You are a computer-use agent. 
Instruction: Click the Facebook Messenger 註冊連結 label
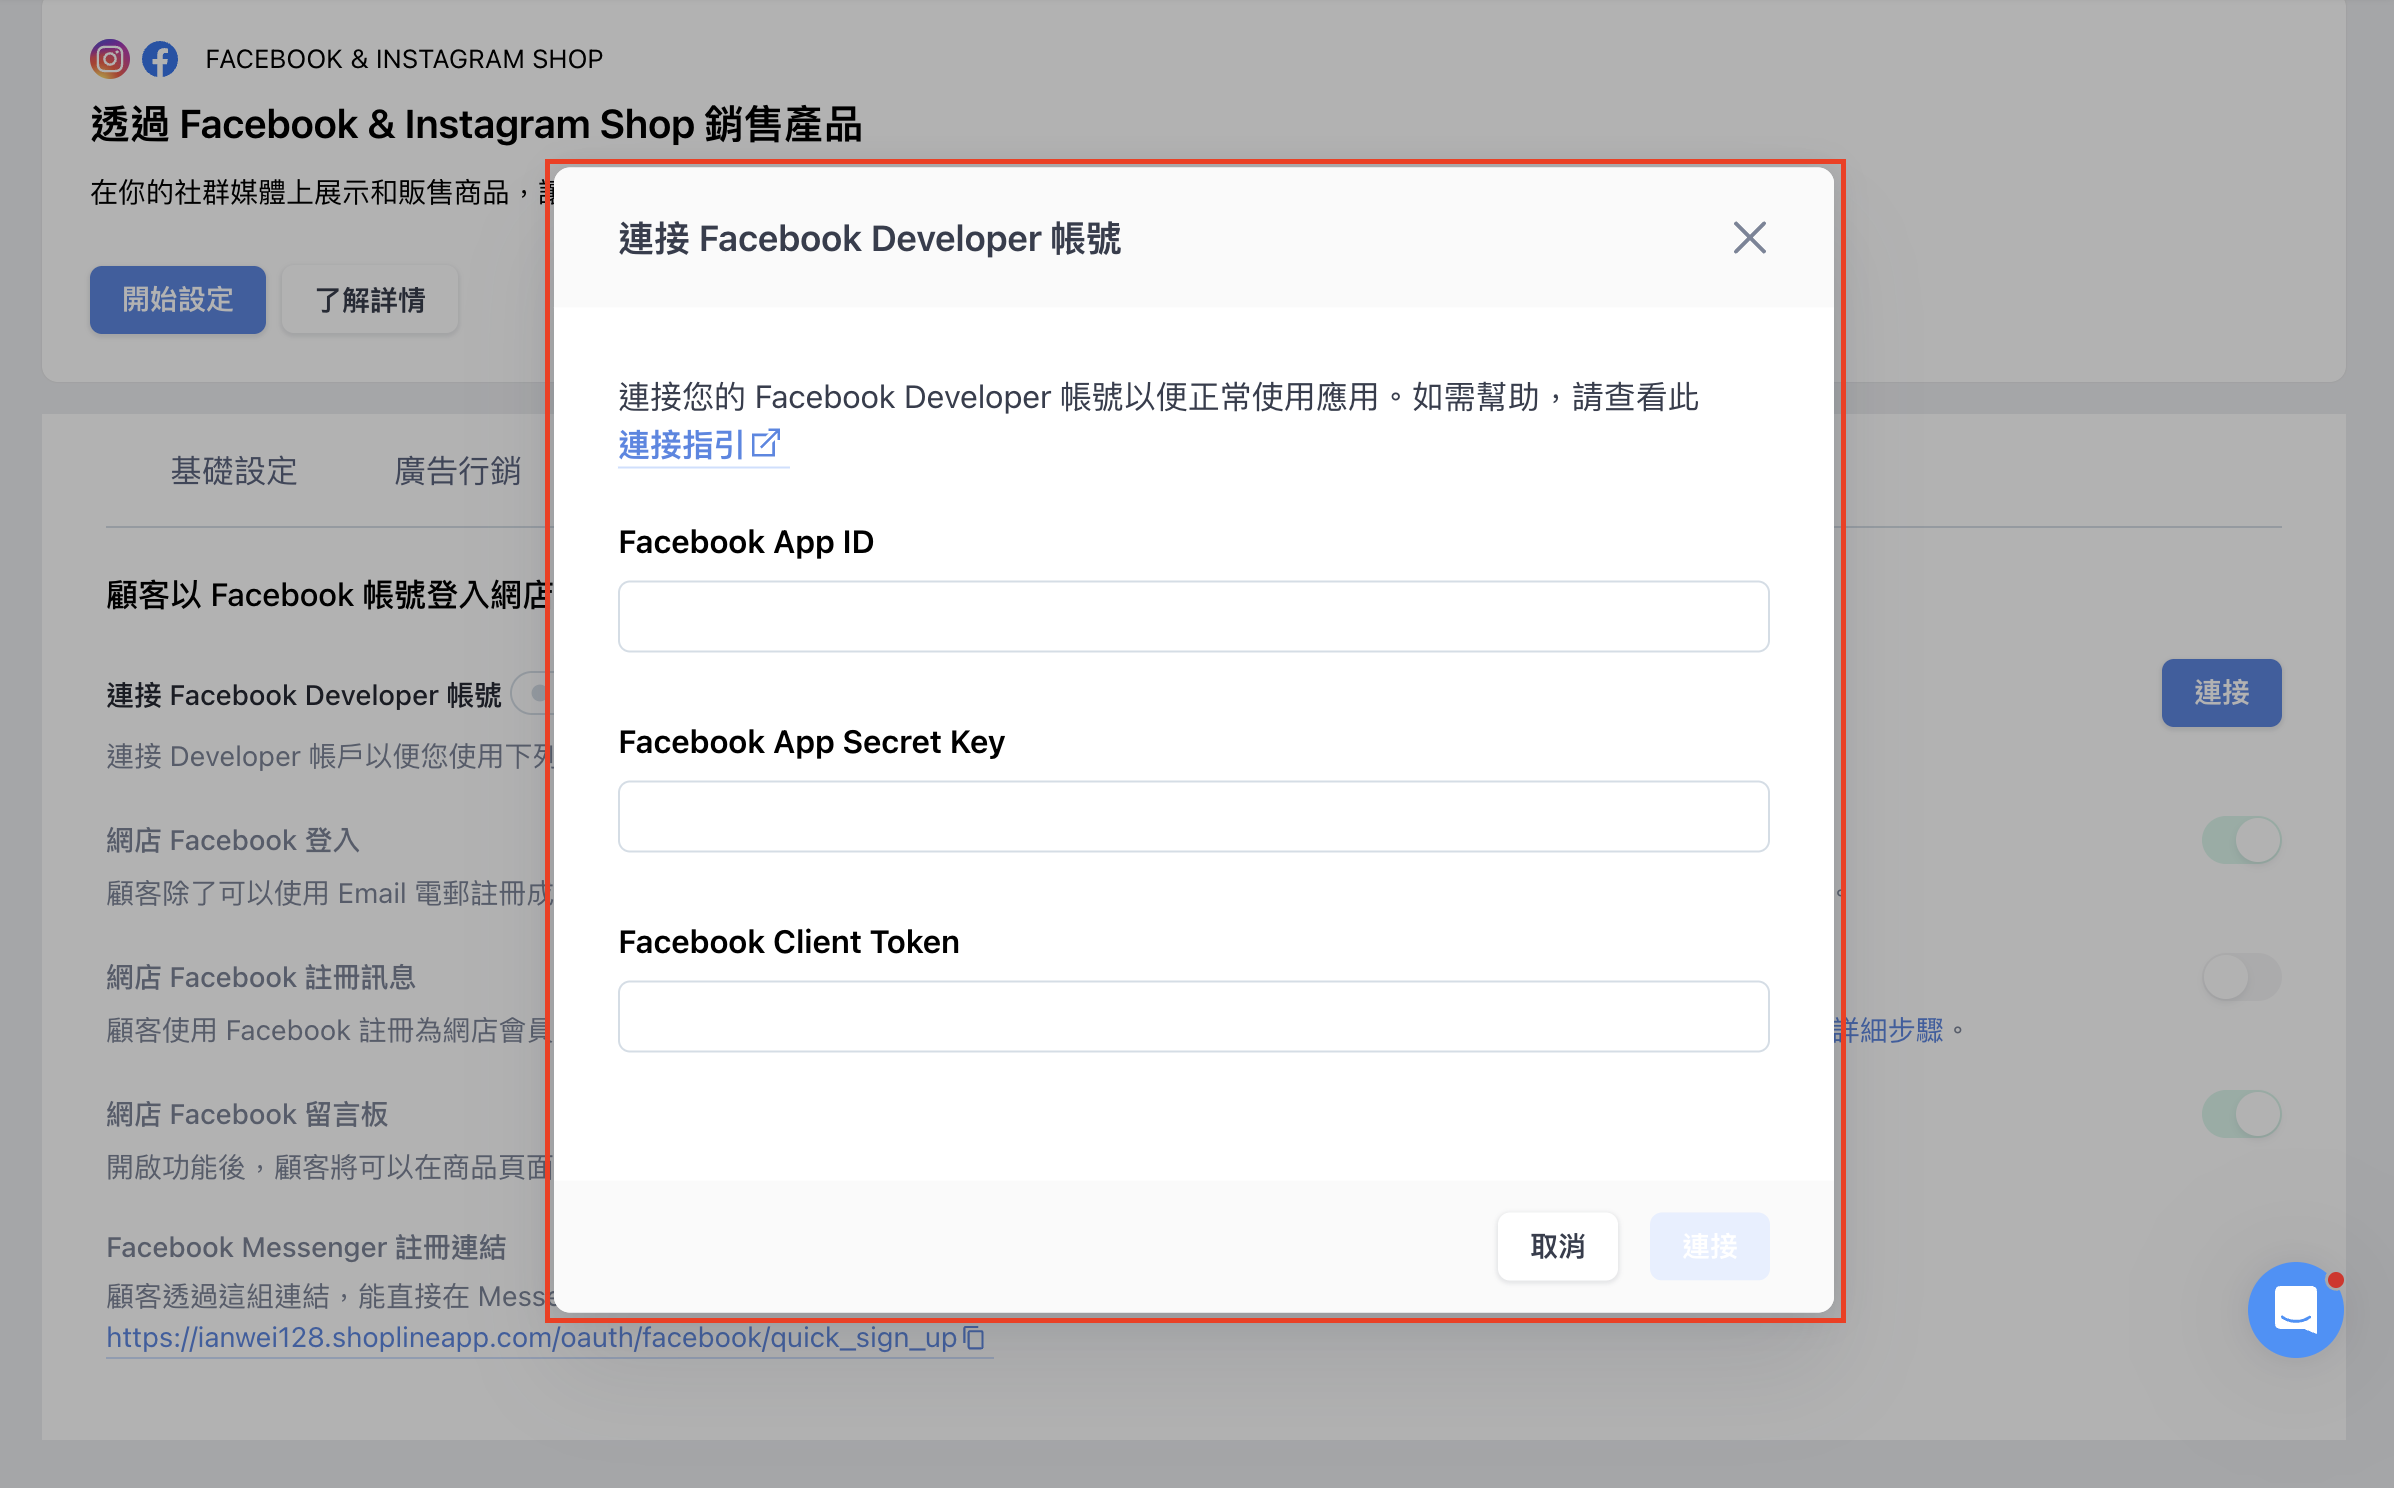(306, 1247)
